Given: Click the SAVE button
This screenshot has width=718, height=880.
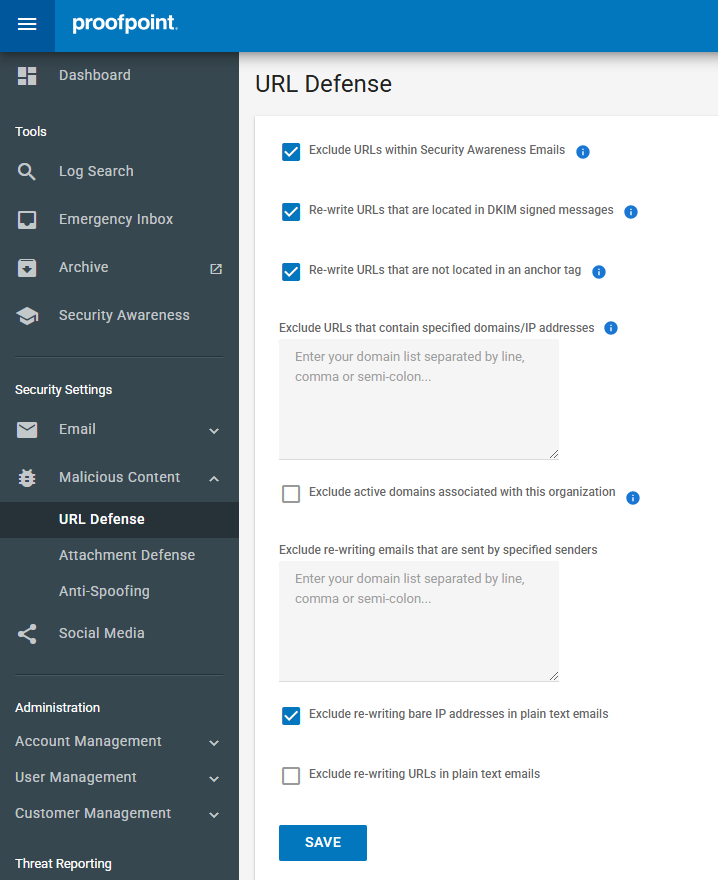Looking at the screenshot, I should 323,843.
